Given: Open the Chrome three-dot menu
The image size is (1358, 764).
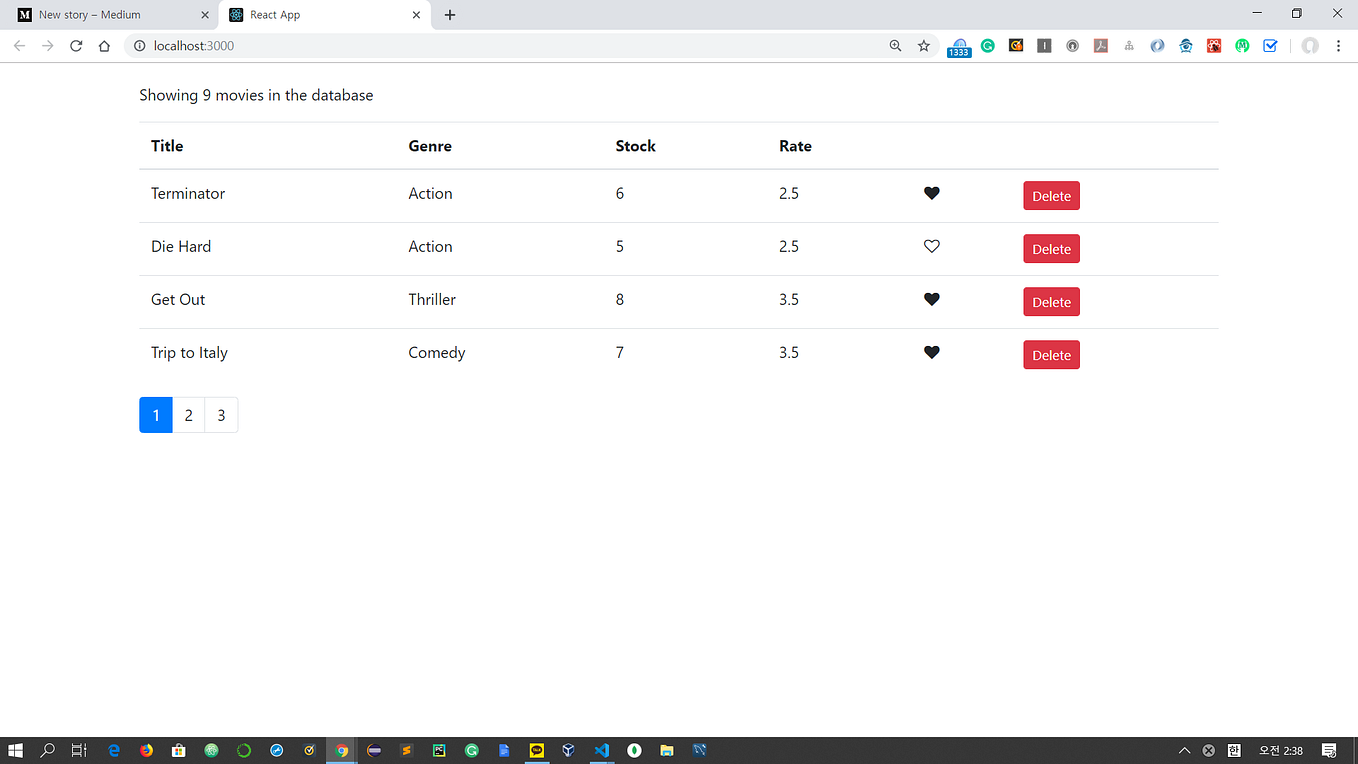Looking at the screenshot, I should pyautogui.click(x=1338, y=45).
